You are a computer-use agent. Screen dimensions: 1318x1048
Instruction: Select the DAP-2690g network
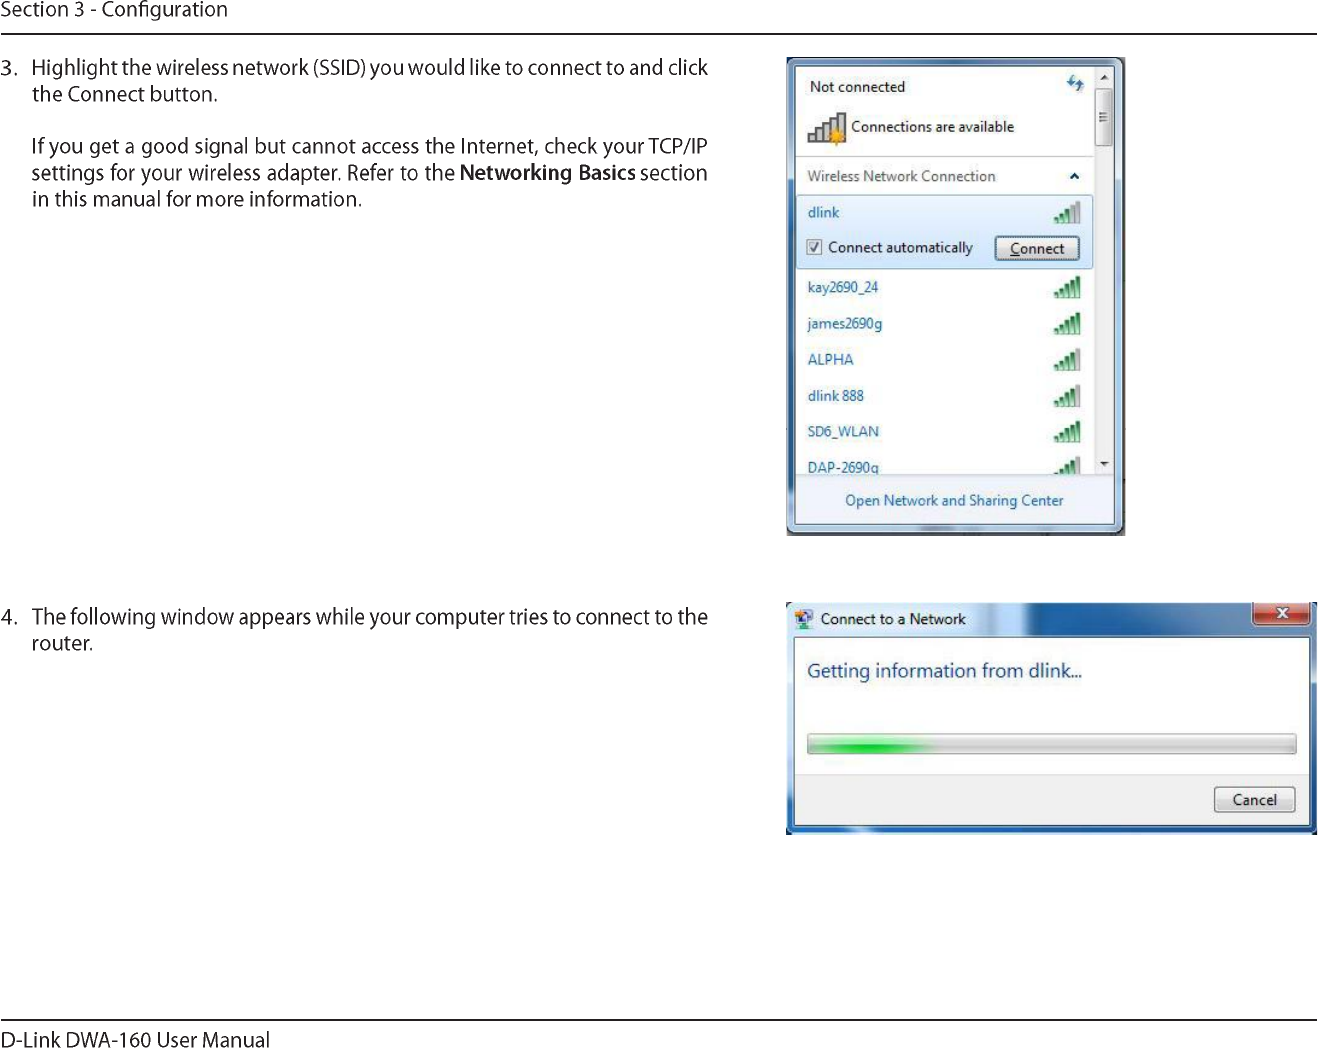944,465
